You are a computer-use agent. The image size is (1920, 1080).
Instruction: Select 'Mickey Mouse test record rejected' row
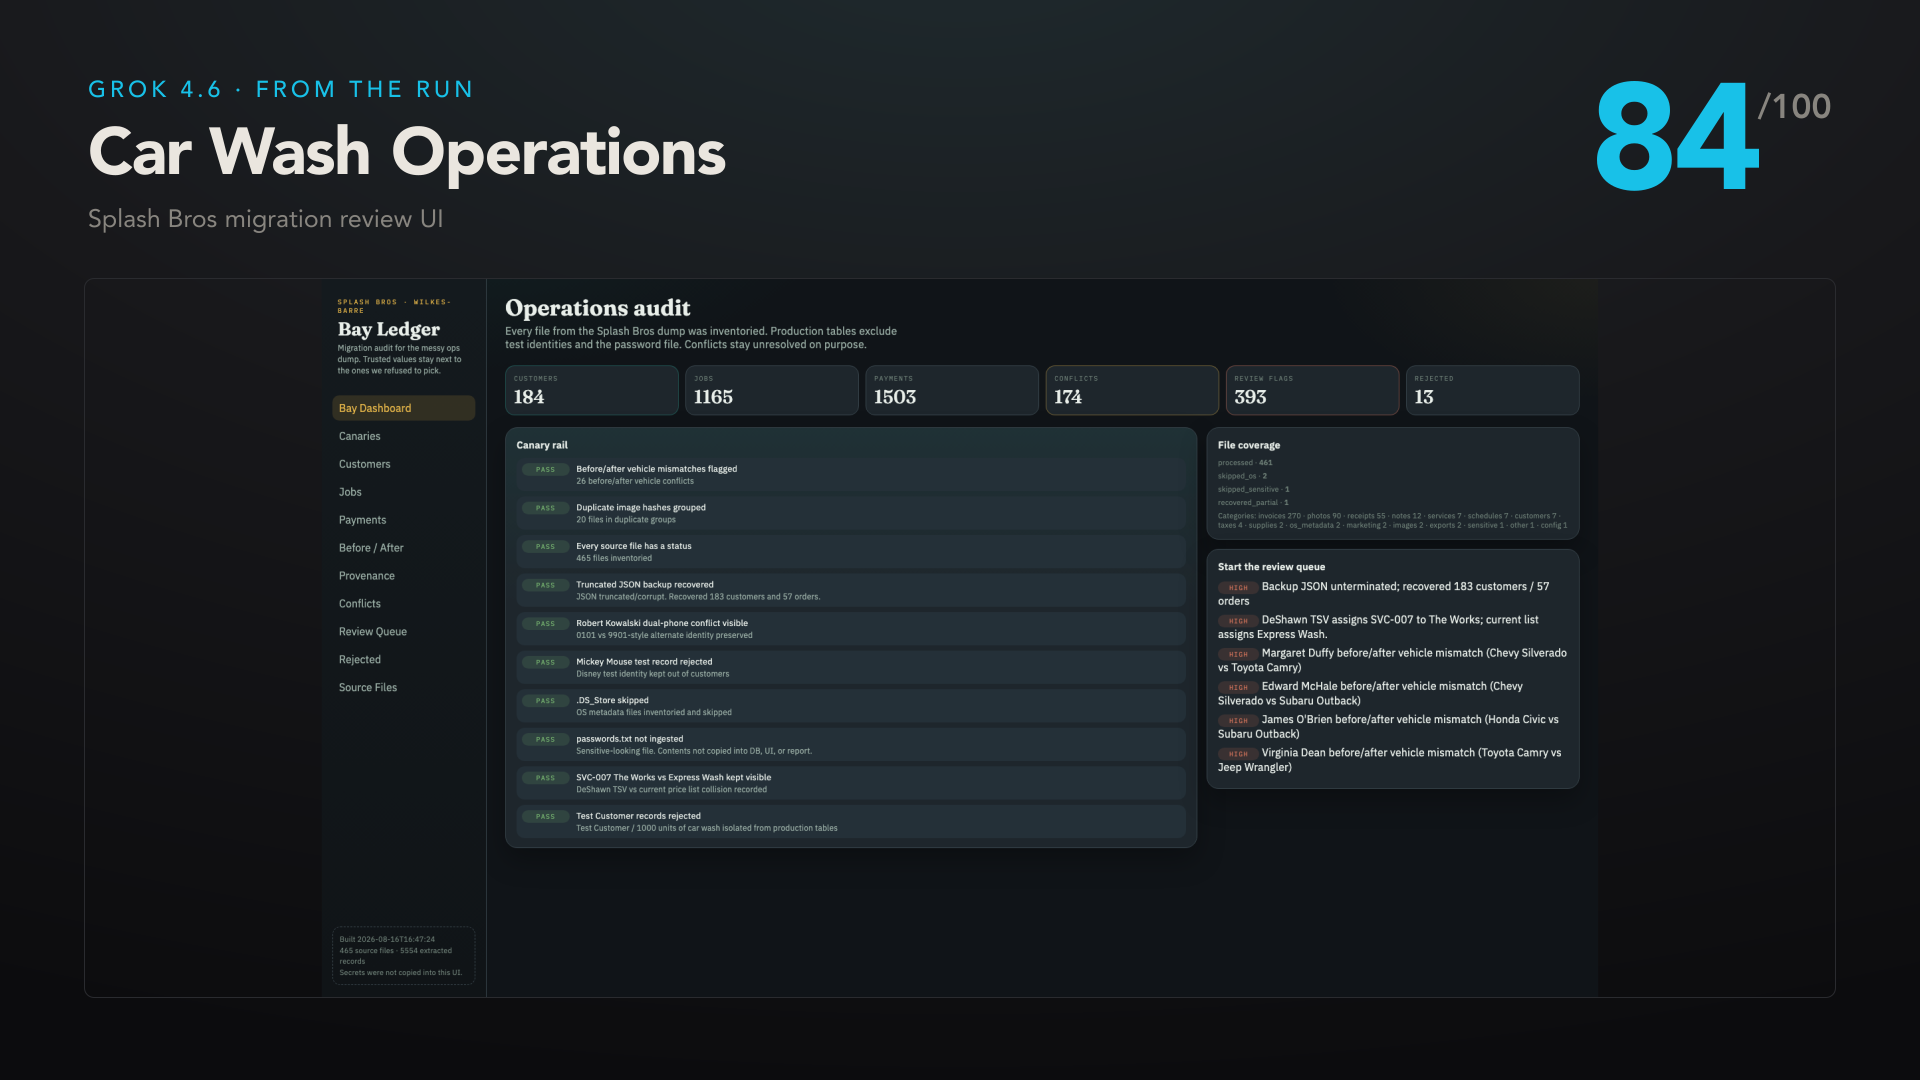pyautogui.click(x=851, y=668)
